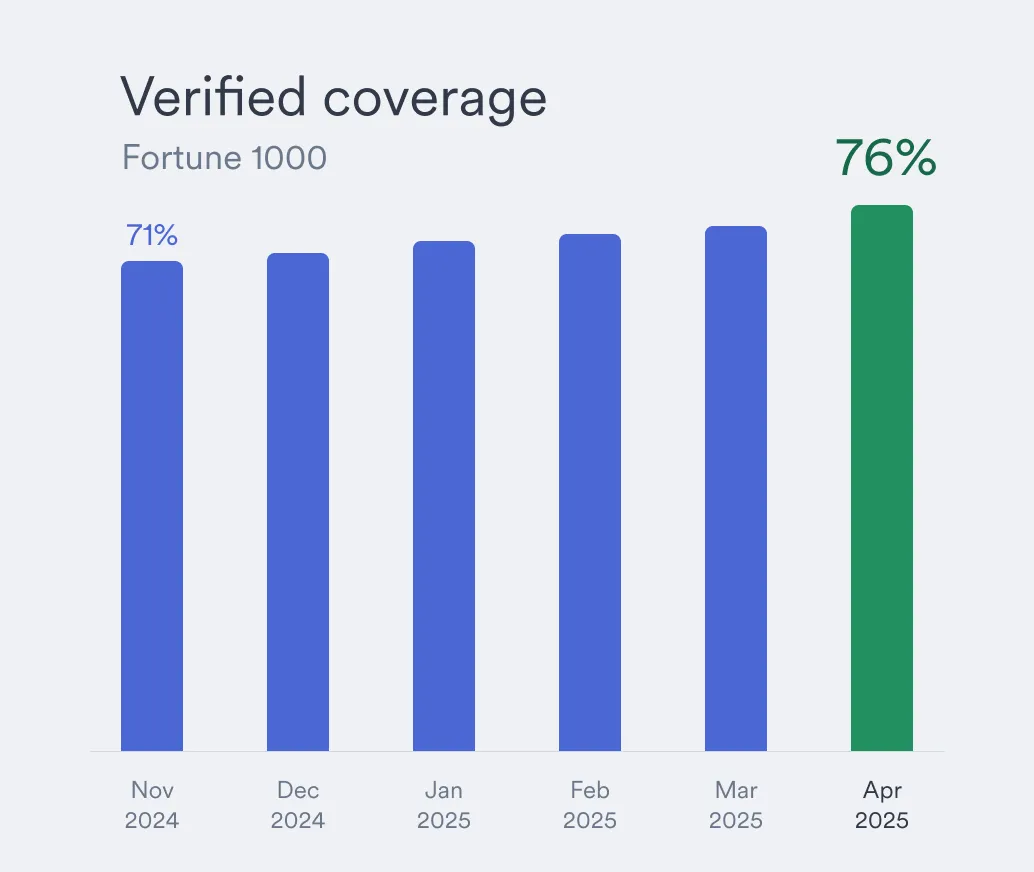Click the 76% value label
Viewport: 1034px width, 872px height.
point(886,158)
